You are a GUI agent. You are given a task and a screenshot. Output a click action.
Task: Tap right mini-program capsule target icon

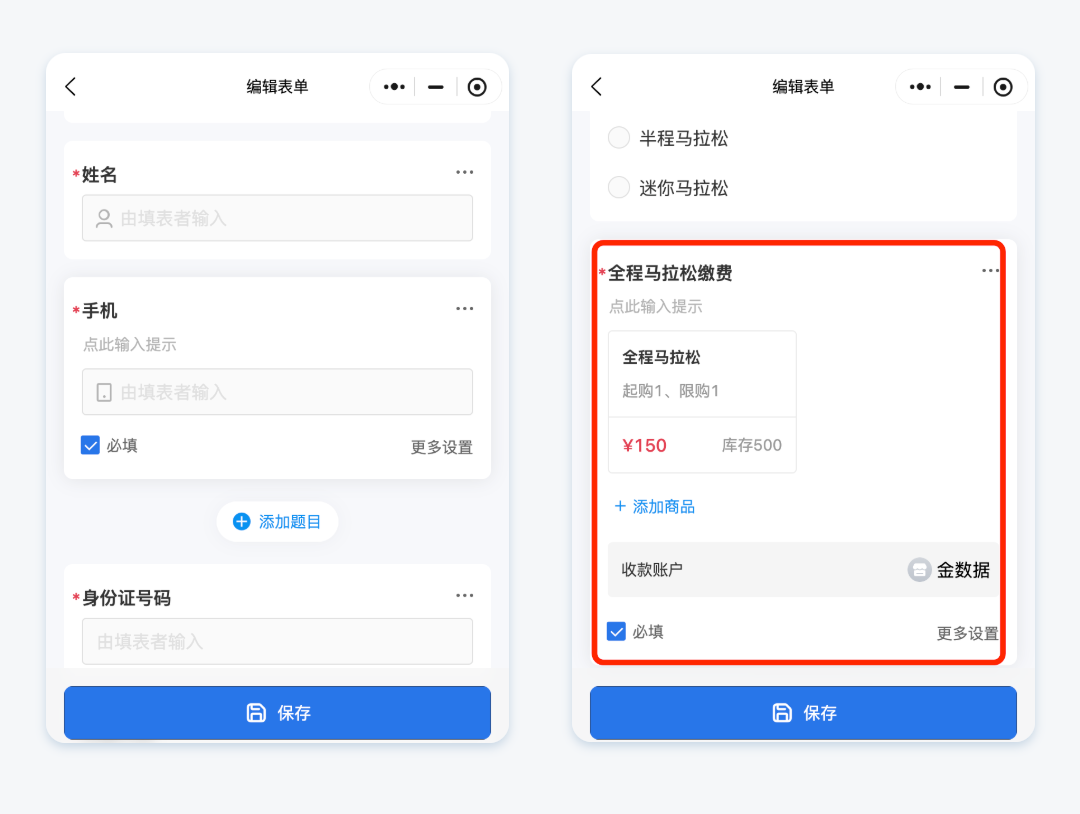click(x=1003, y=87)
